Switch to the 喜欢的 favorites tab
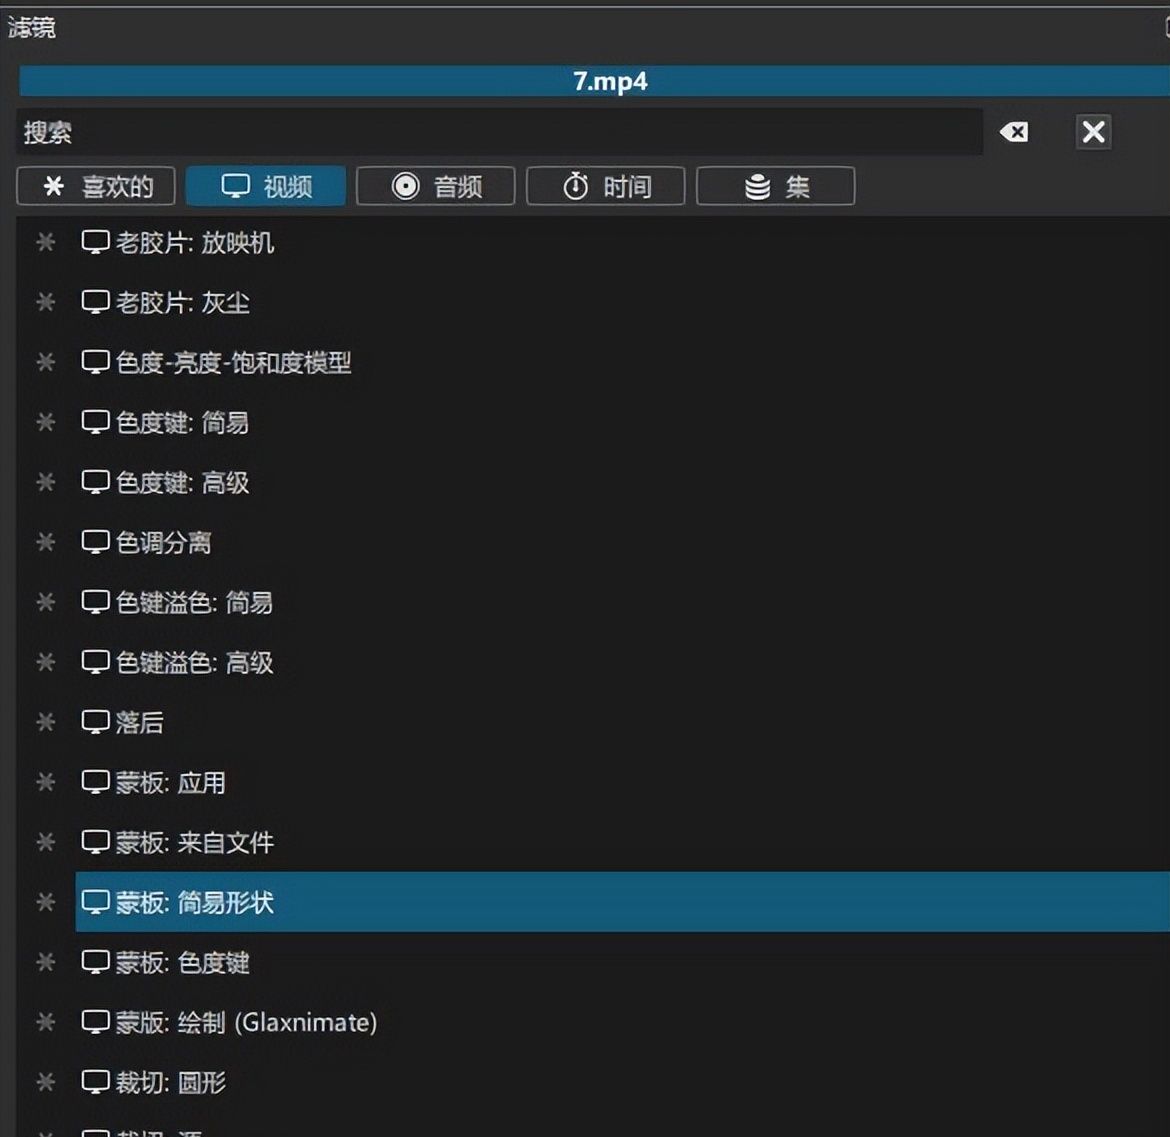Image resolution: width=1170 pixels, height=1137 pixels. tap(95, 186)
